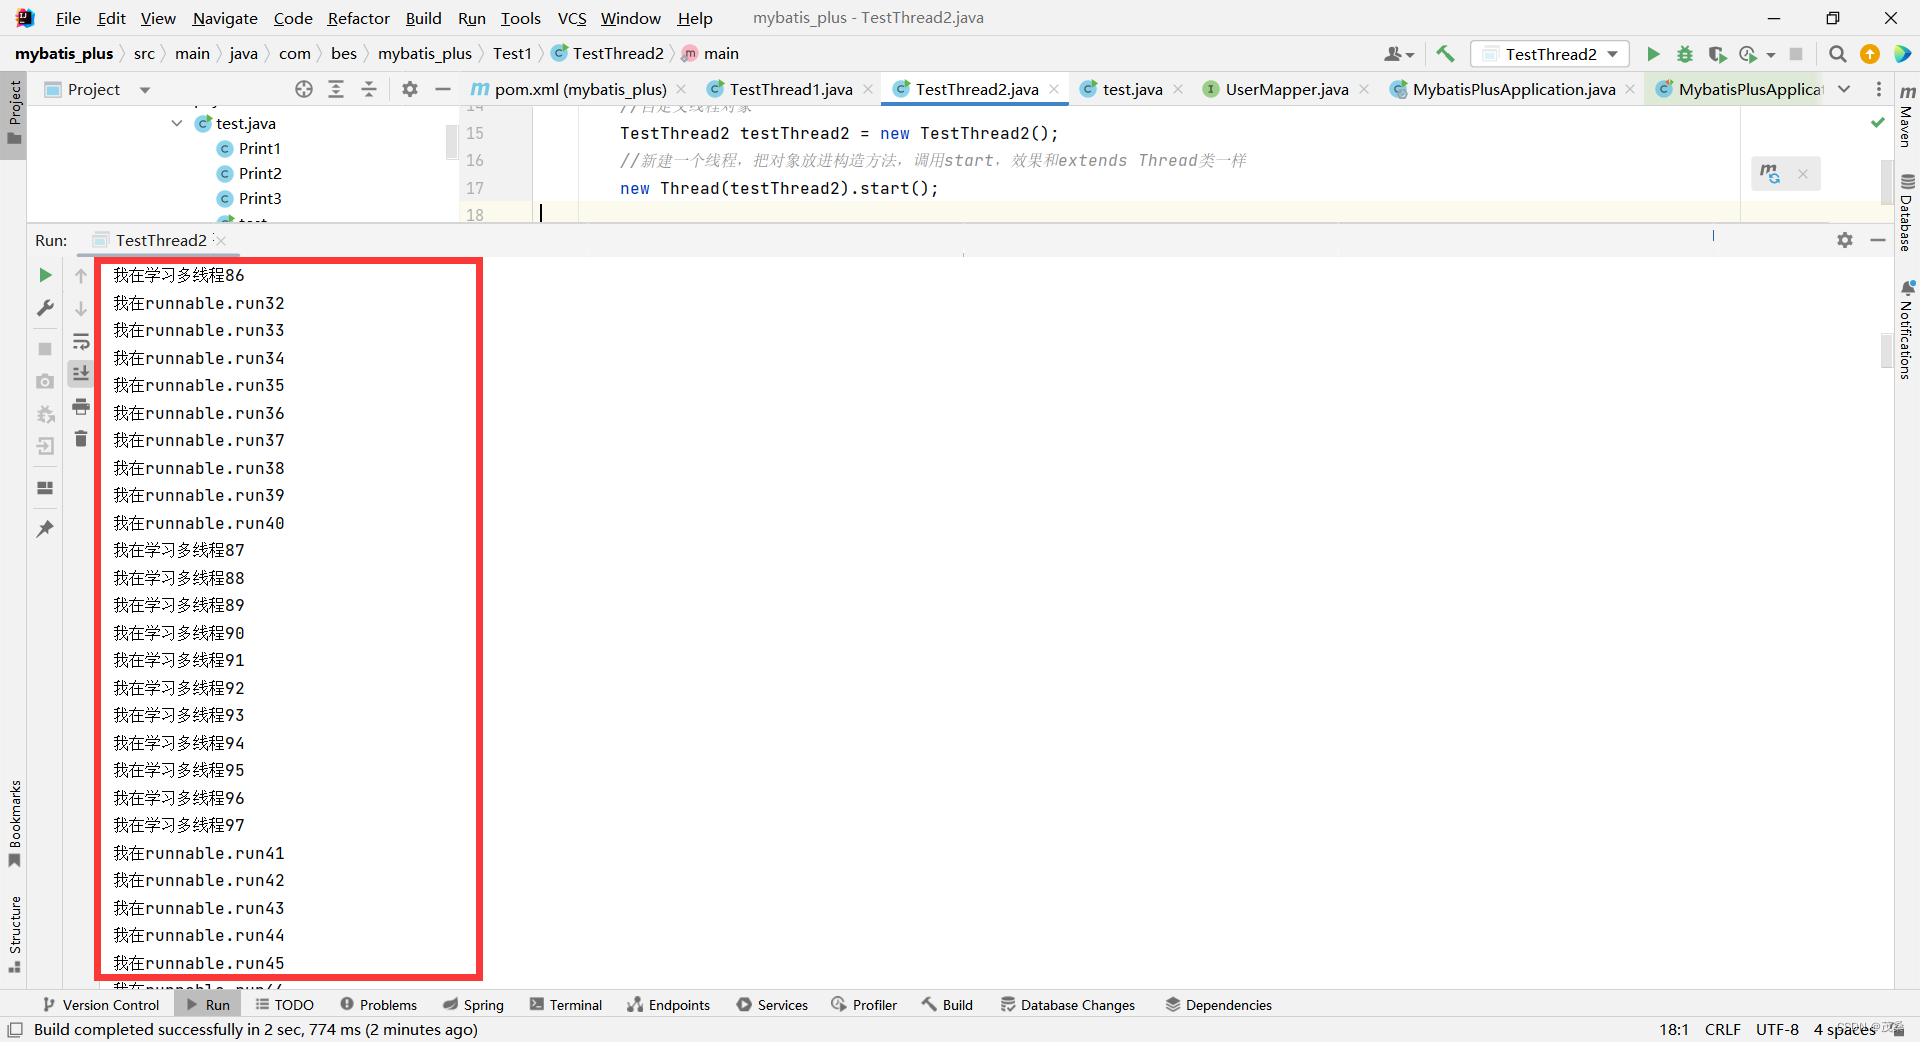Open profiler run dropdown arrow

(x=1771, y=54)
